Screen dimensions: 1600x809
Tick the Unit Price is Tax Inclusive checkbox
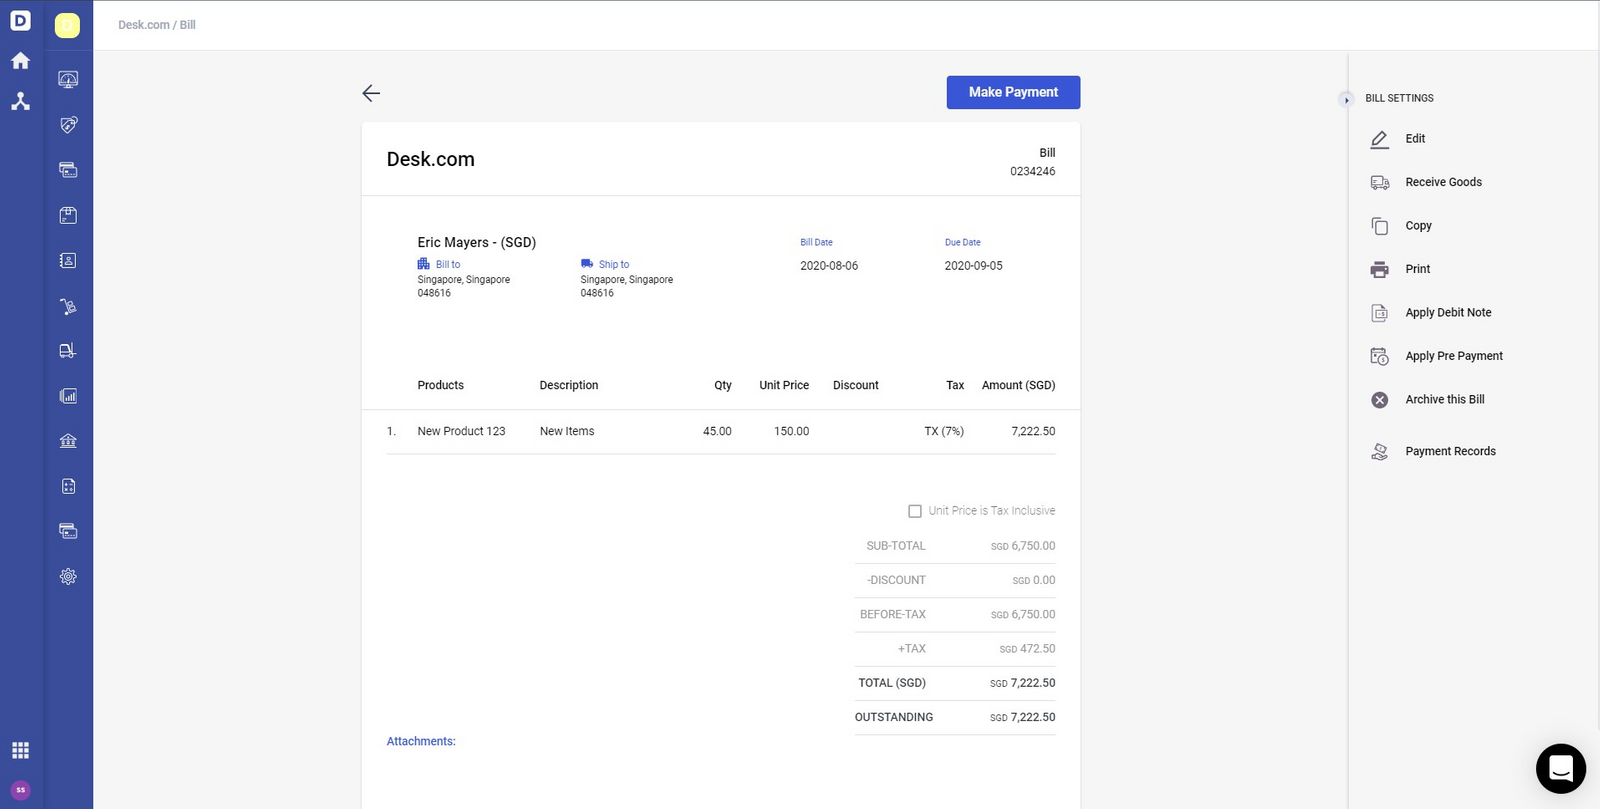914,511
